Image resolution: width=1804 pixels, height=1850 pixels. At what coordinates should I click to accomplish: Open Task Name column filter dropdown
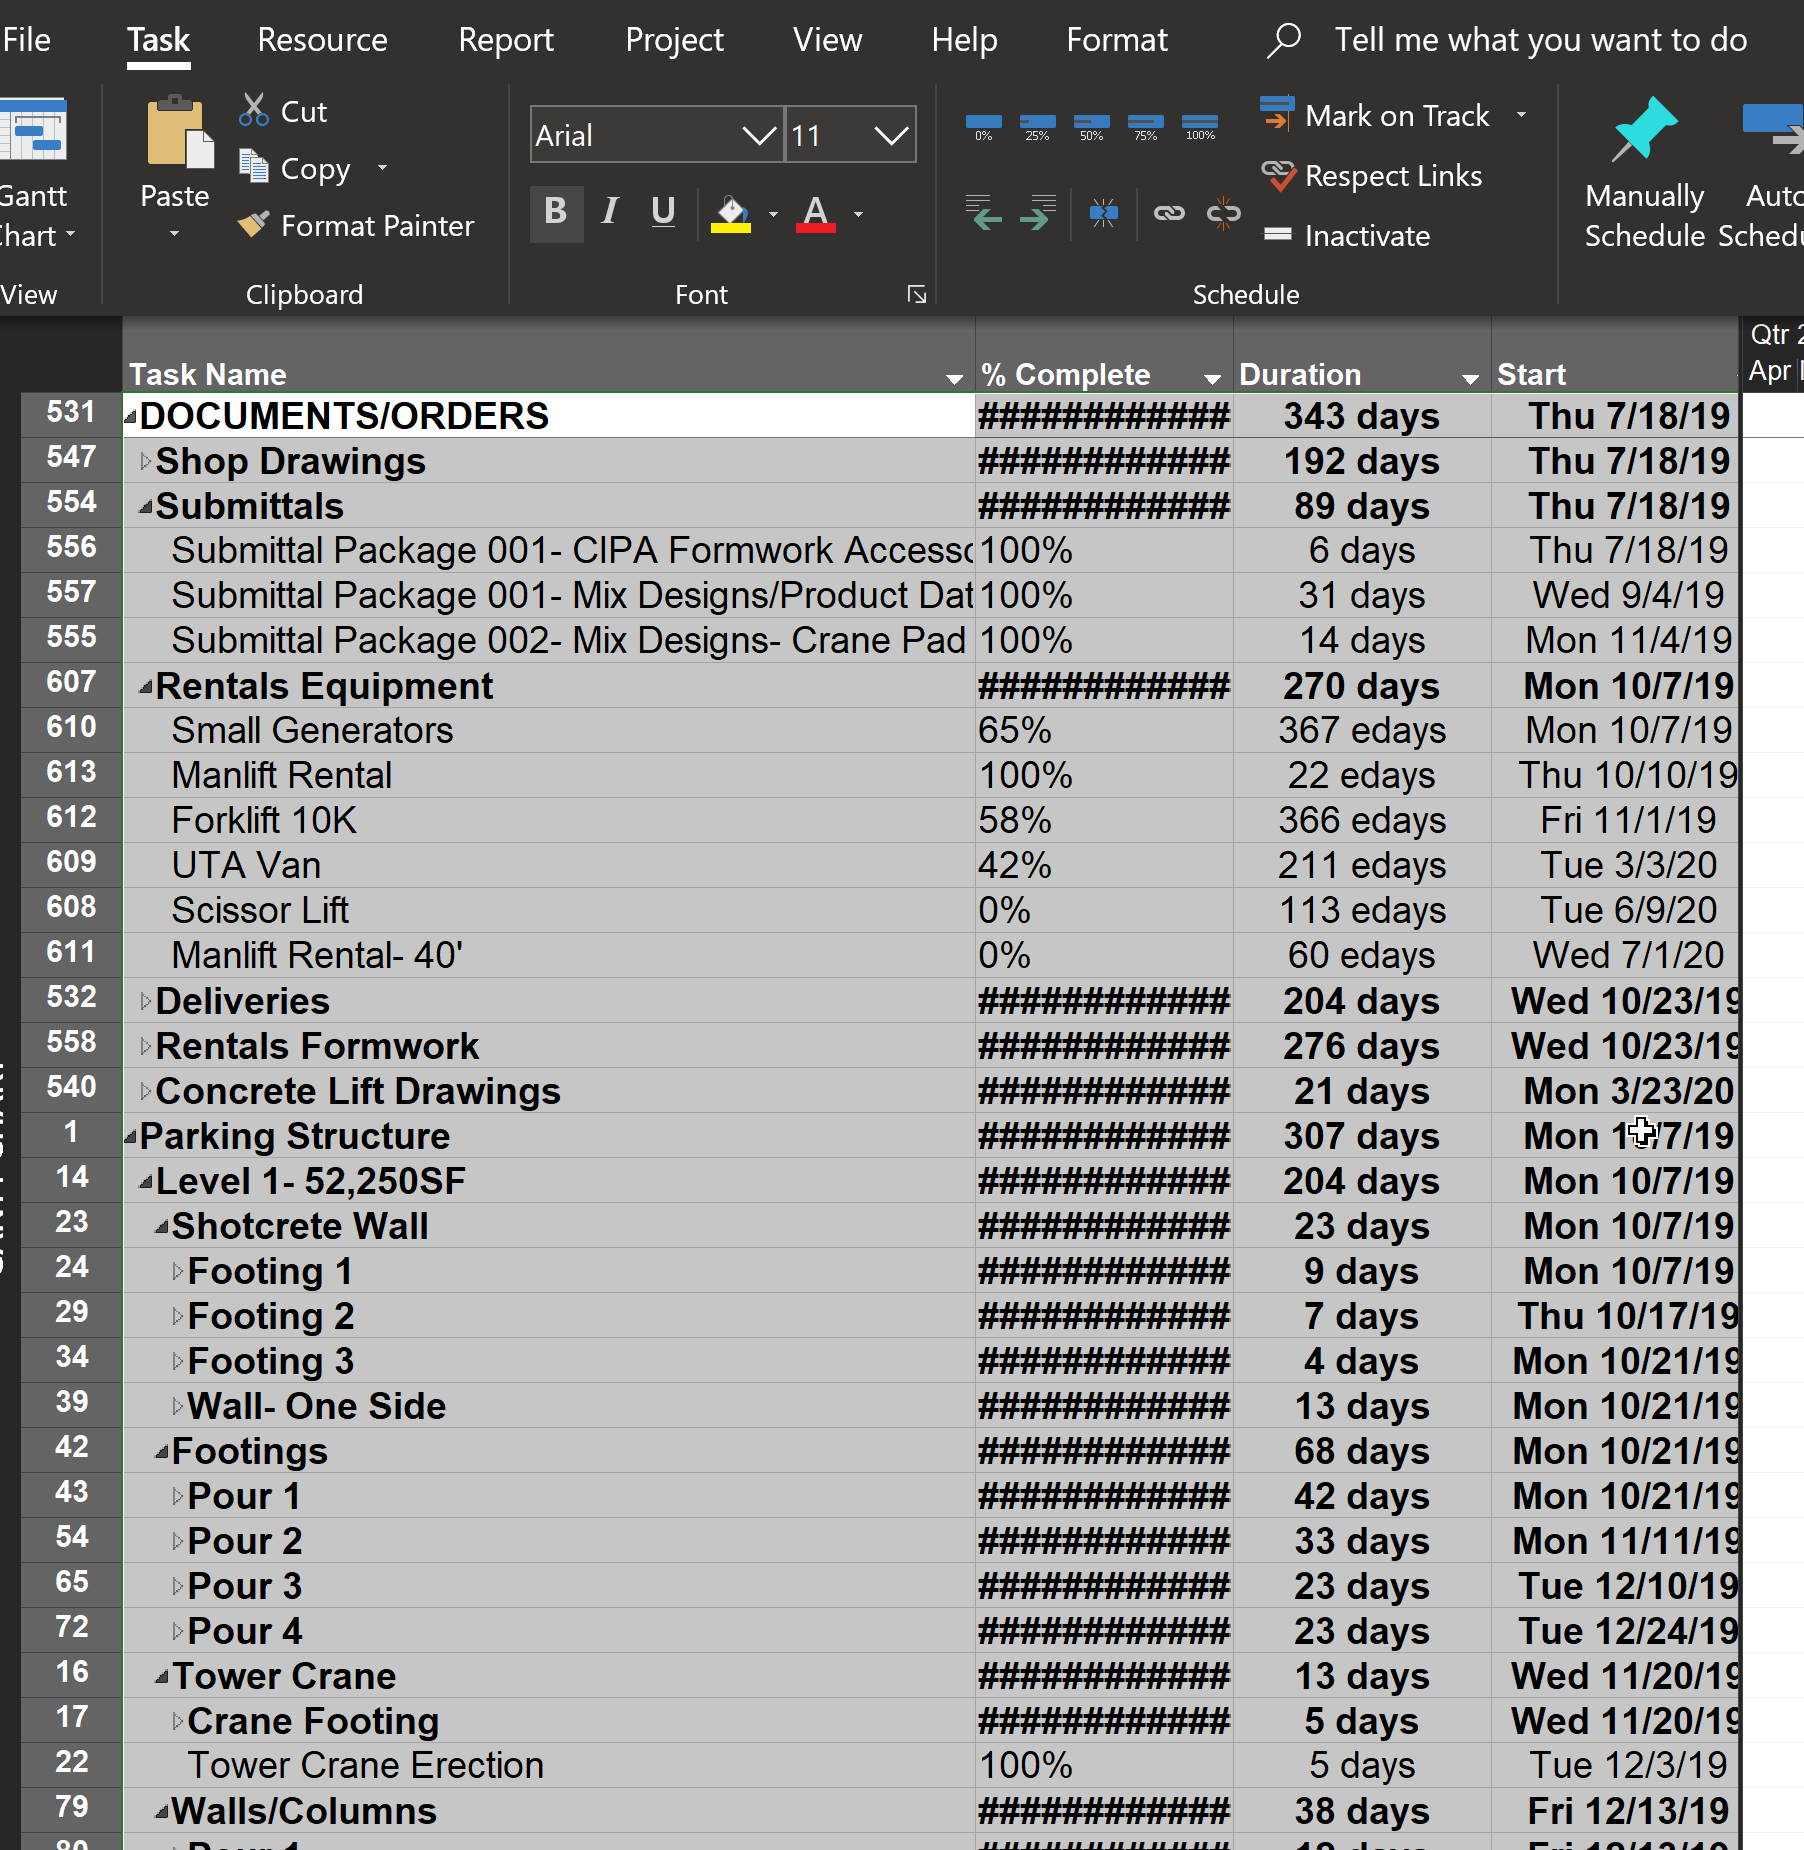pos(954,378)
